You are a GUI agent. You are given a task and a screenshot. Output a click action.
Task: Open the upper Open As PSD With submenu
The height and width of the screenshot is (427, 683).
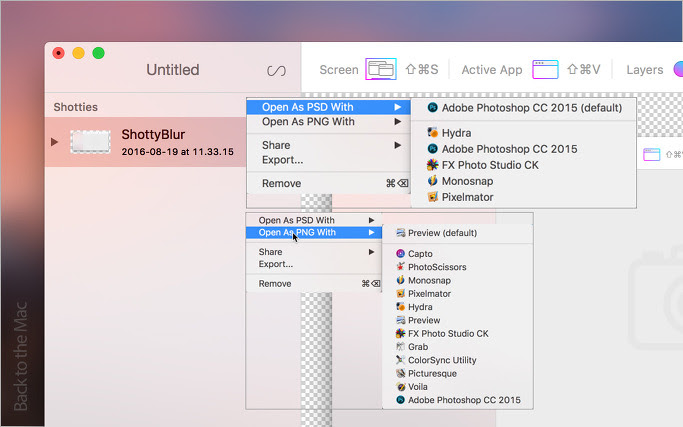pos(328,107)
